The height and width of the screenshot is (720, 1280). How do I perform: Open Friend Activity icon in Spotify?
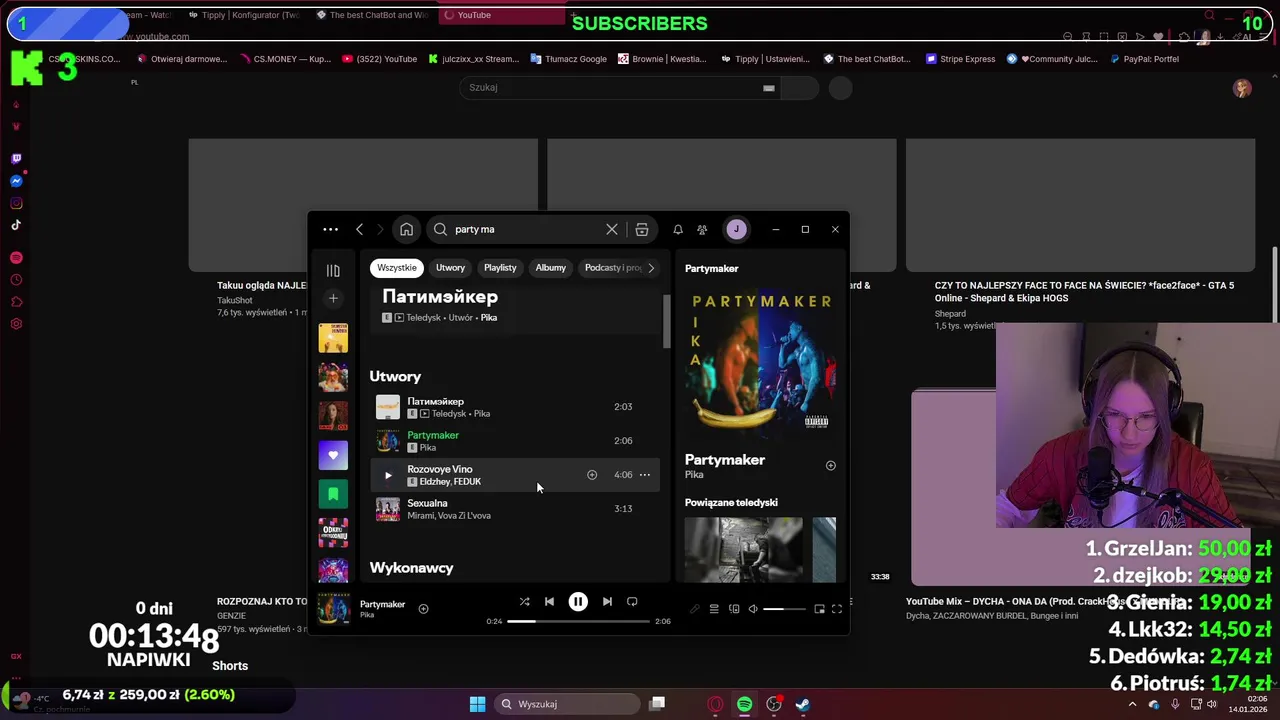pyautogui.click(x=702, y=229)
